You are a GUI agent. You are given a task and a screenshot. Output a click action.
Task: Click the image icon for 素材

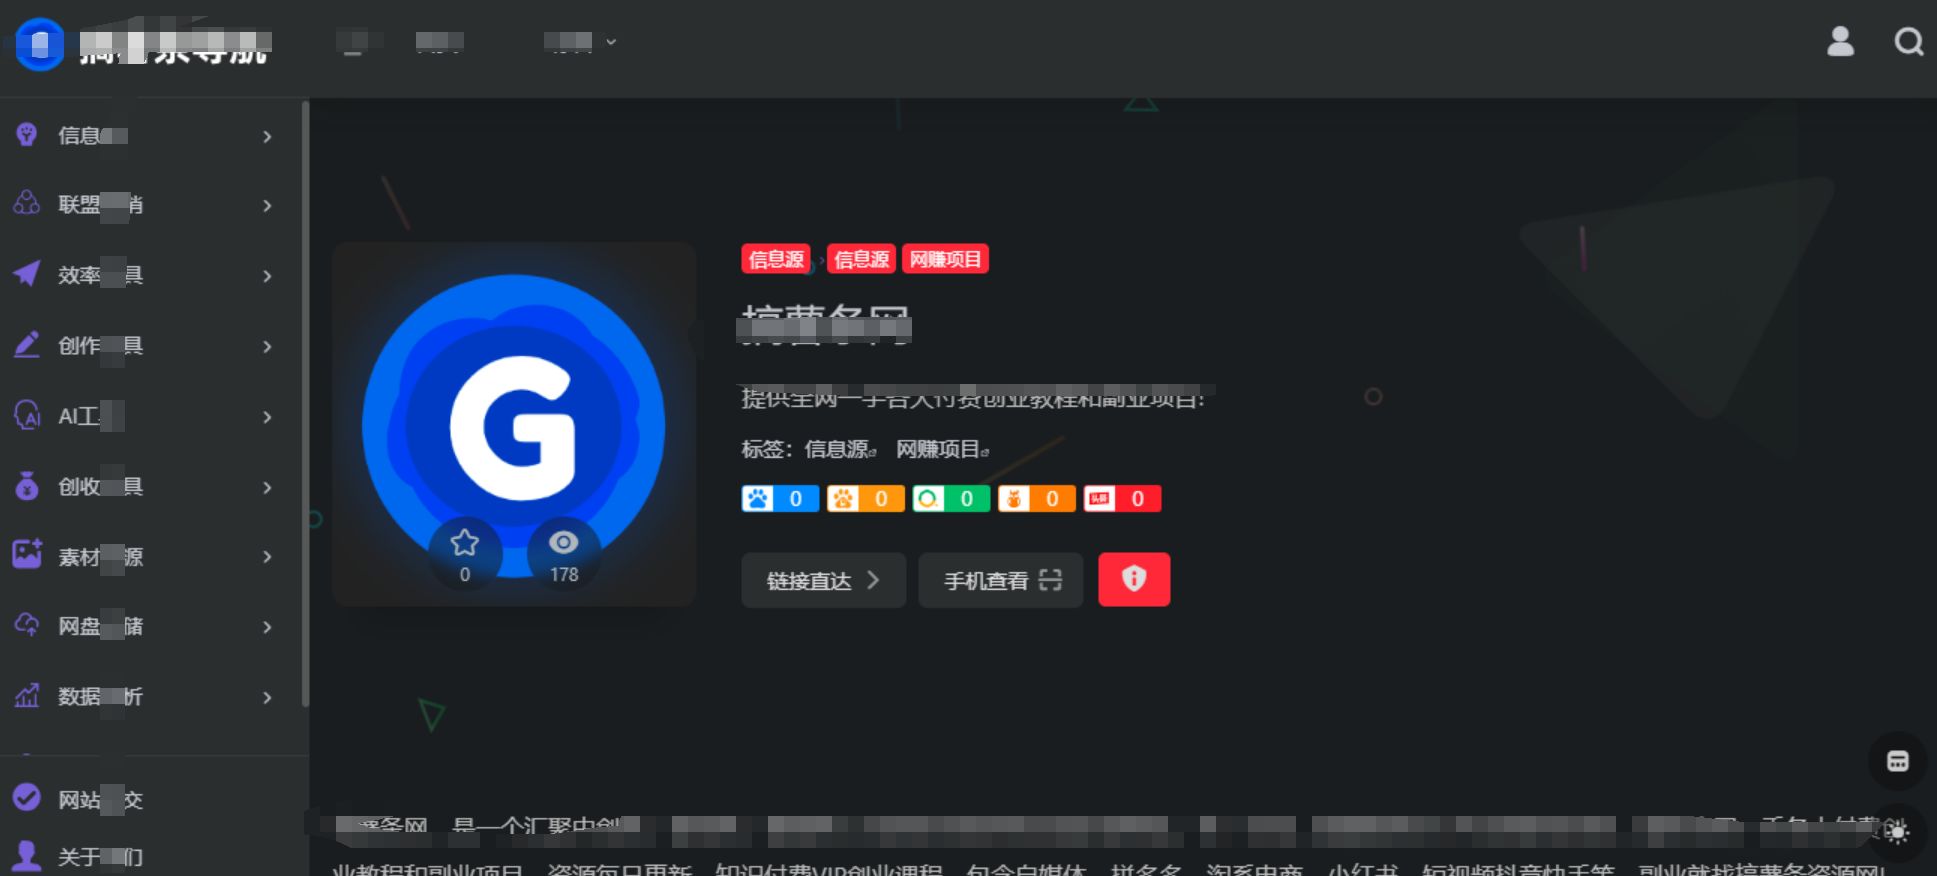27,555
